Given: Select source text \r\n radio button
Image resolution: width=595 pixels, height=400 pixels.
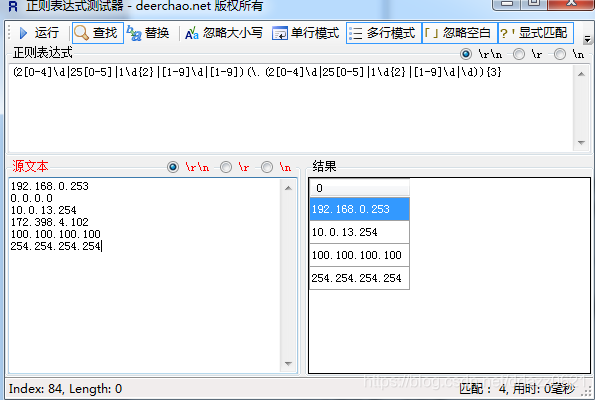Looking at the screenshot, I should coord(173,167).
